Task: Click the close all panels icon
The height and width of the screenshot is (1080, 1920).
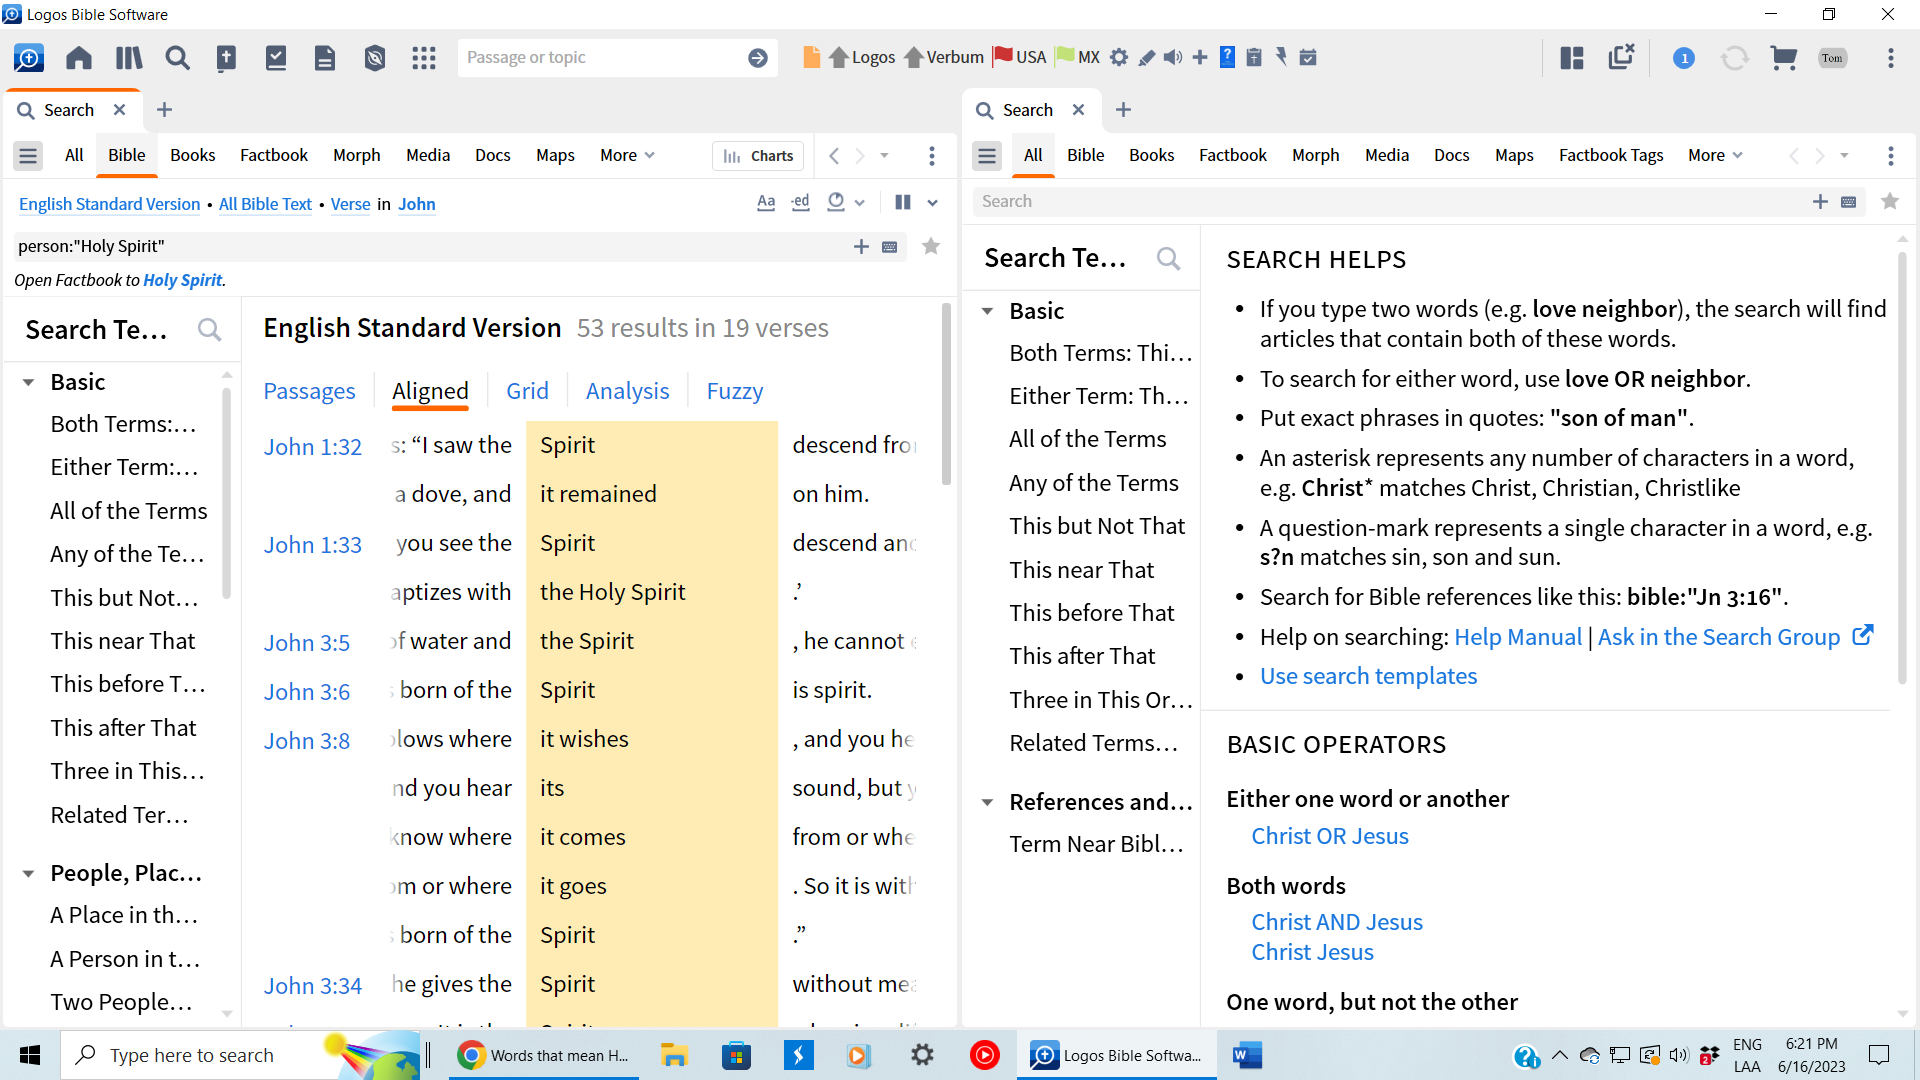Action: (x=1621, y=57)
